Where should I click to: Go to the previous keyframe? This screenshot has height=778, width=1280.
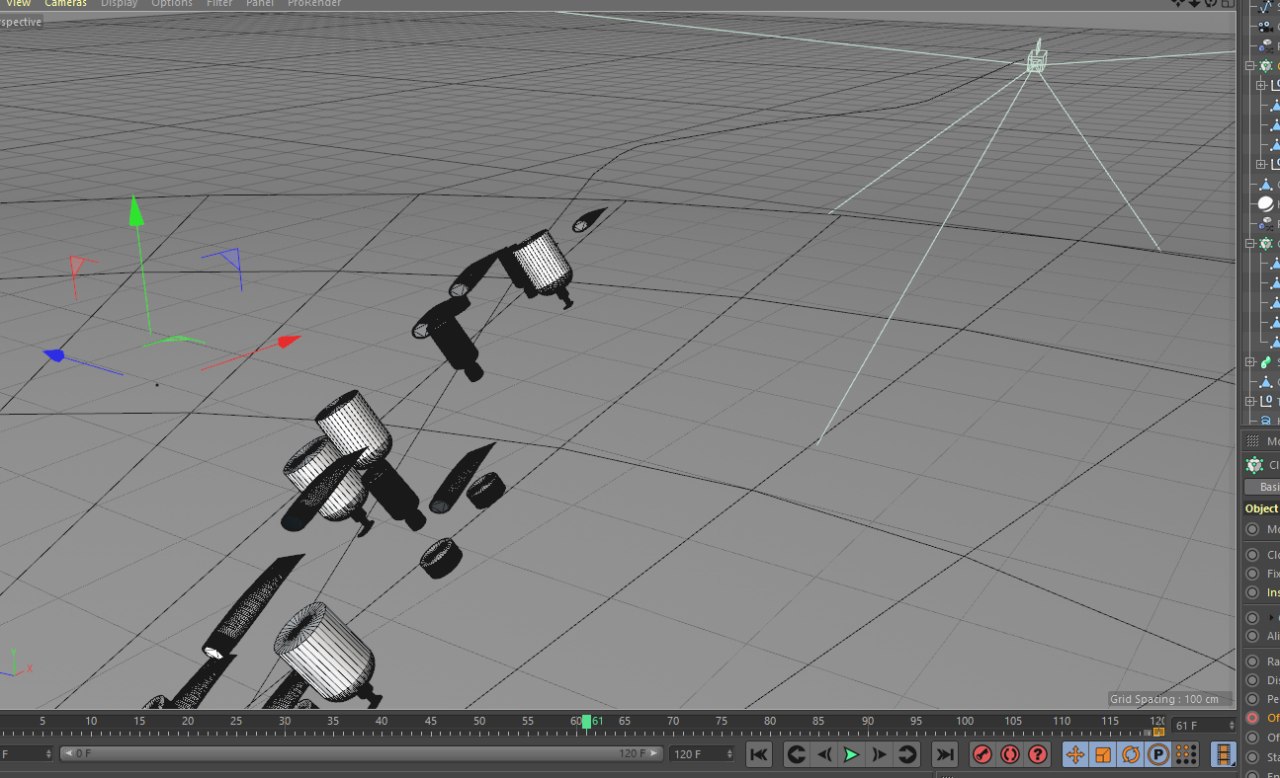point(796,754)
